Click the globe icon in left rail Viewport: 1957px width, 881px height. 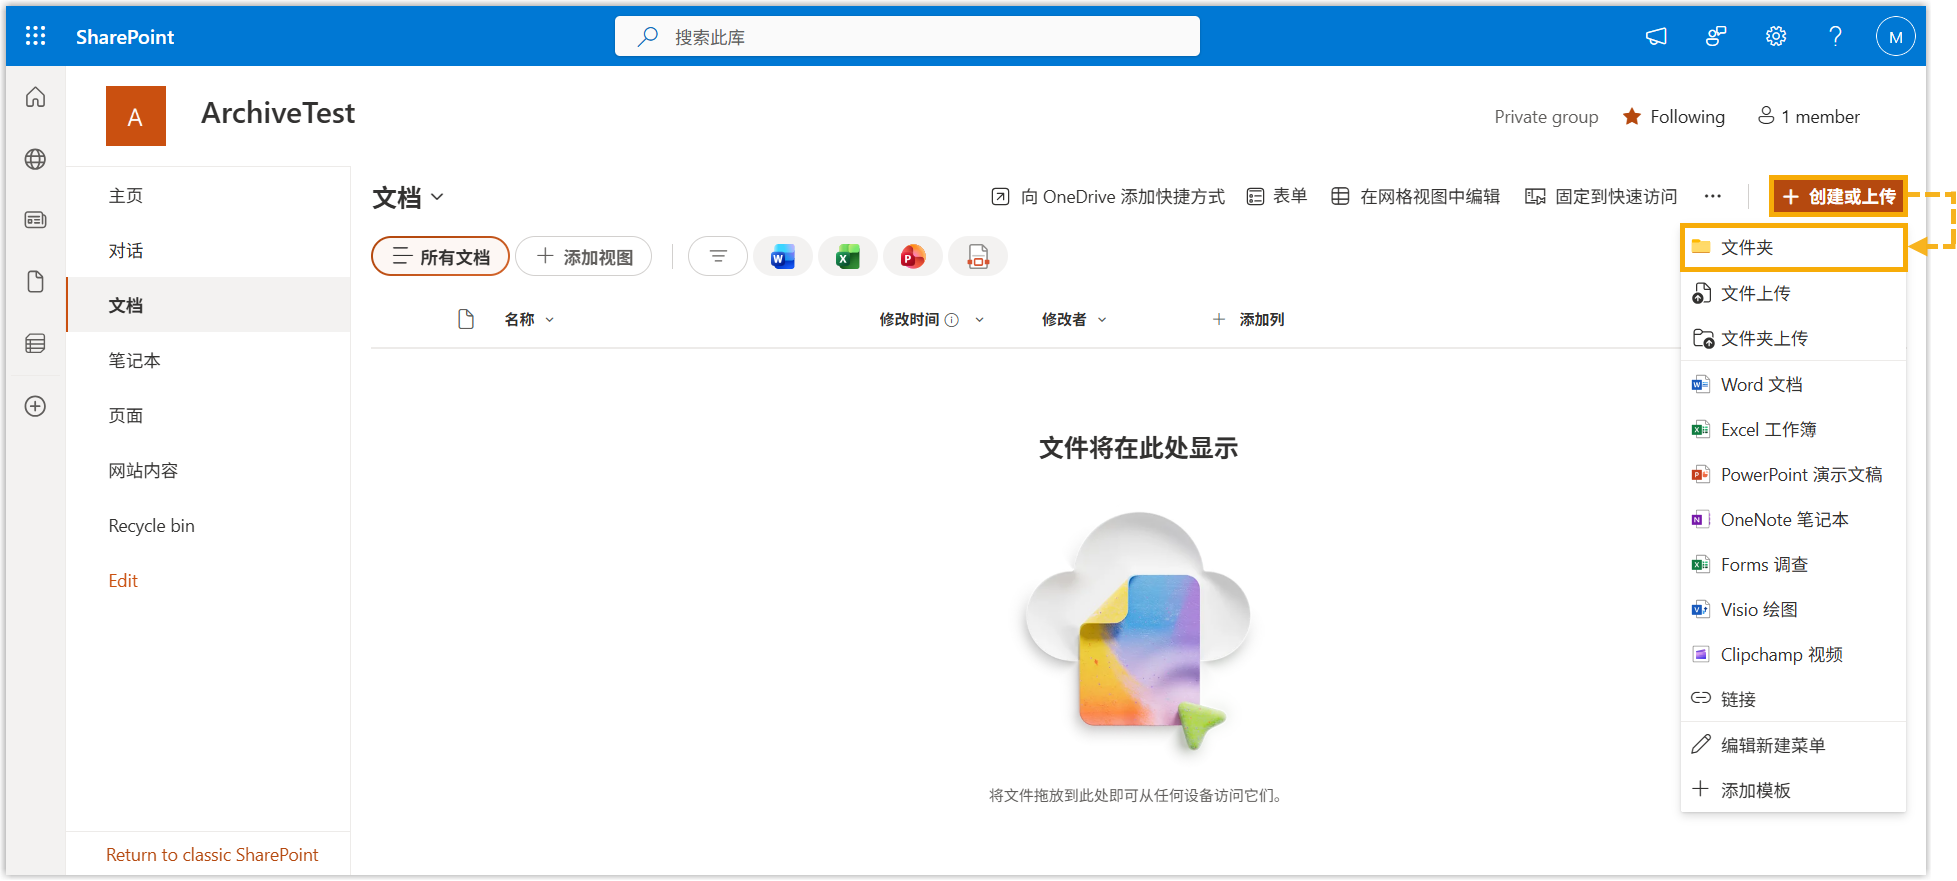36,159
